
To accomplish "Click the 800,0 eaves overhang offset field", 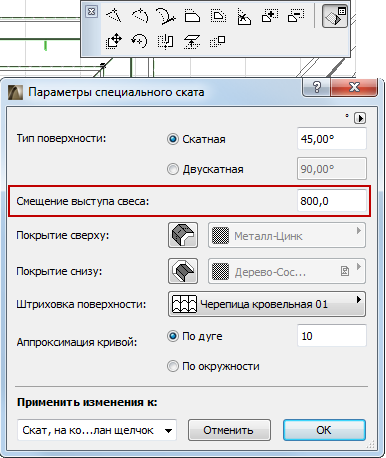I will point(332,201).
